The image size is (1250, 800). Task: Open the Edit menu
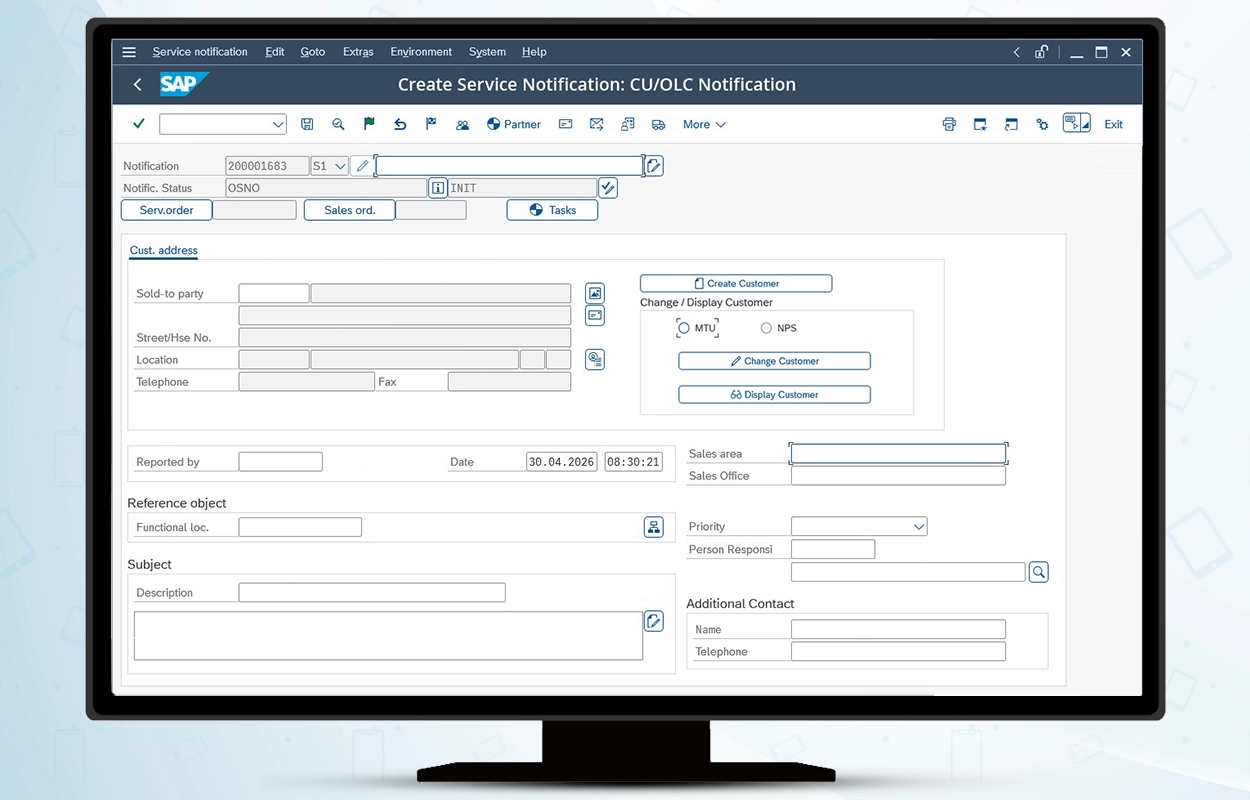275,52
